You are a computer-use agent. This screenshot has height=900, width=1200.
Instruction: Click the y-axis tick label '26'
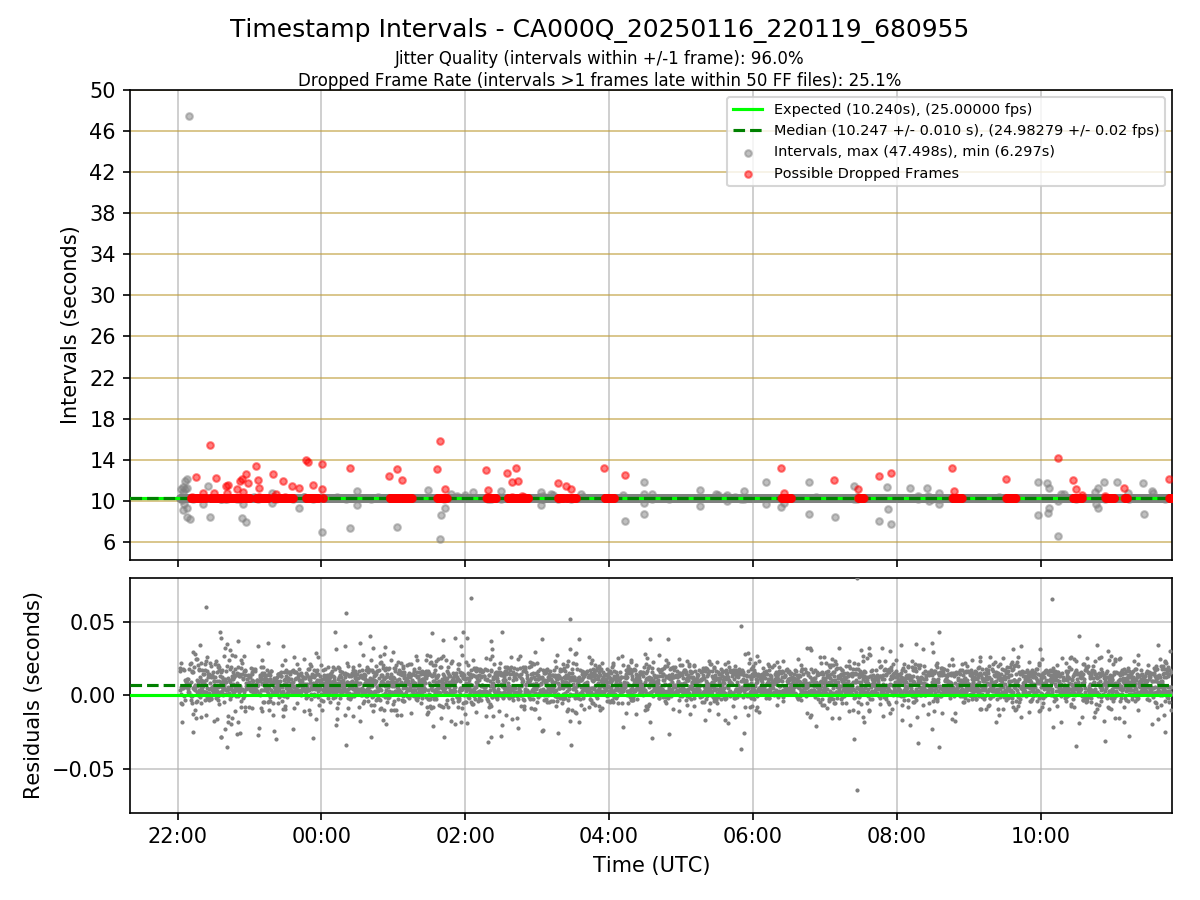[x=104, y=337]
